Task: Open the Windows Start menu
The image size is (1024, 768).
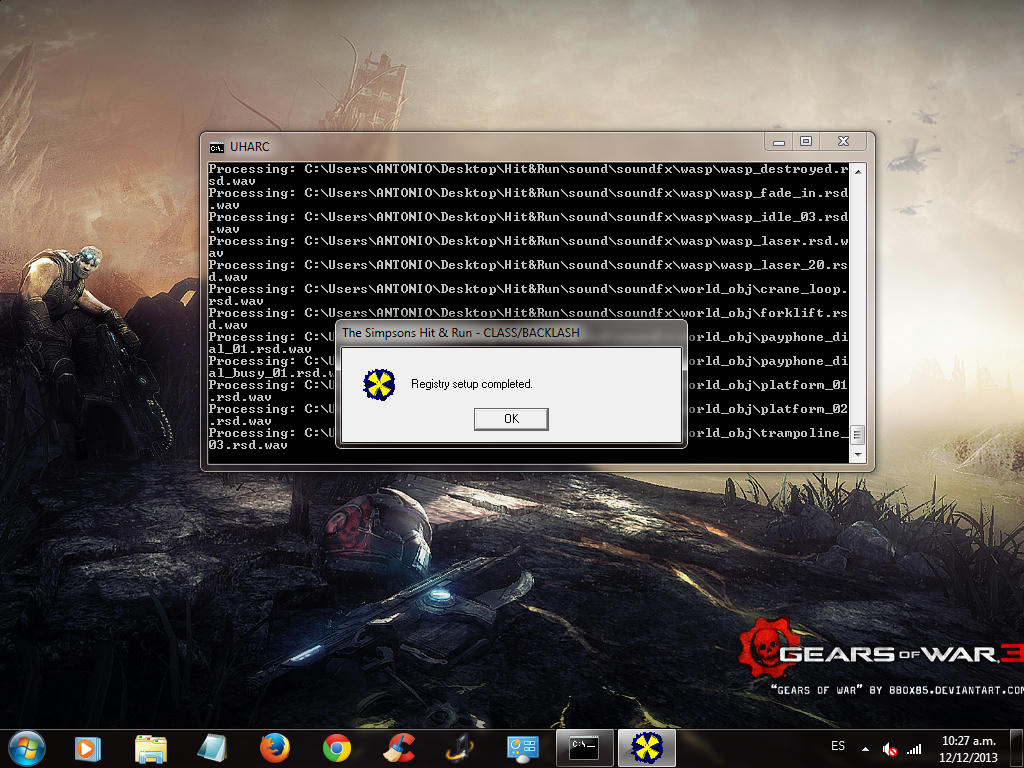Action: pos(27,747)
